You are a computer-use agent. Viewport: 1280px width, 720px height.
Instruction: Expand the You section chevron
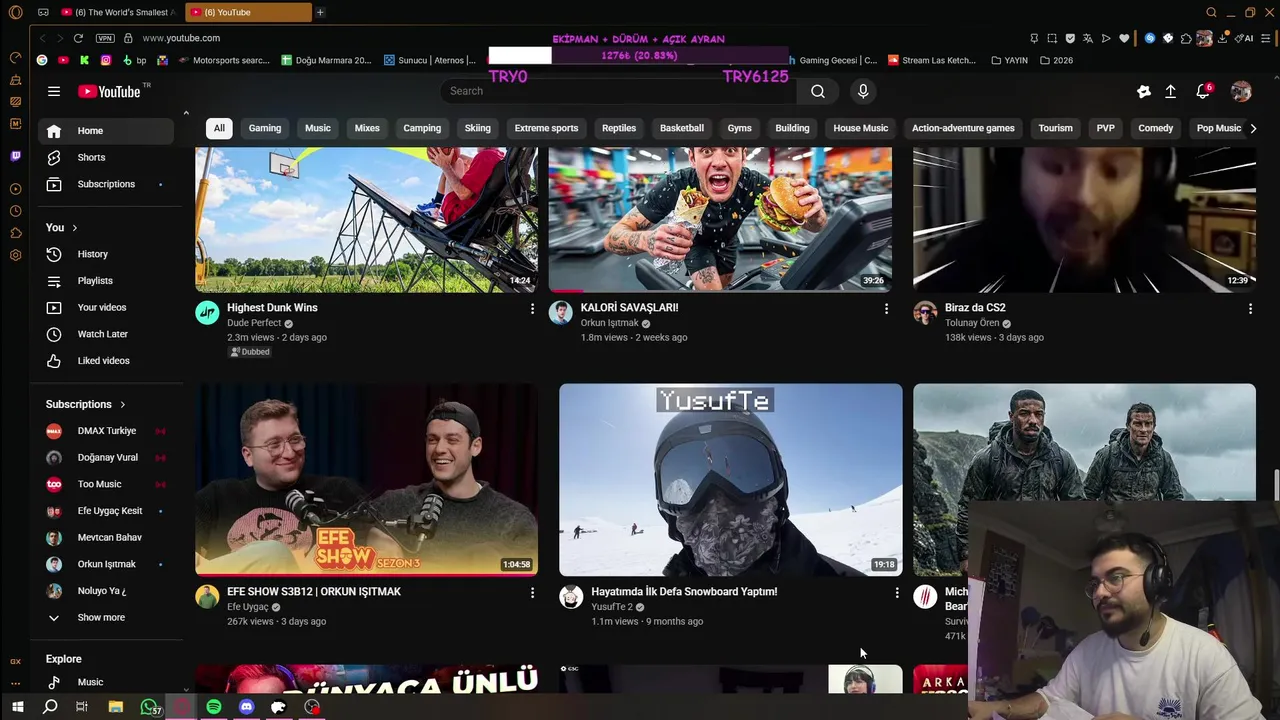pos(74,228)
